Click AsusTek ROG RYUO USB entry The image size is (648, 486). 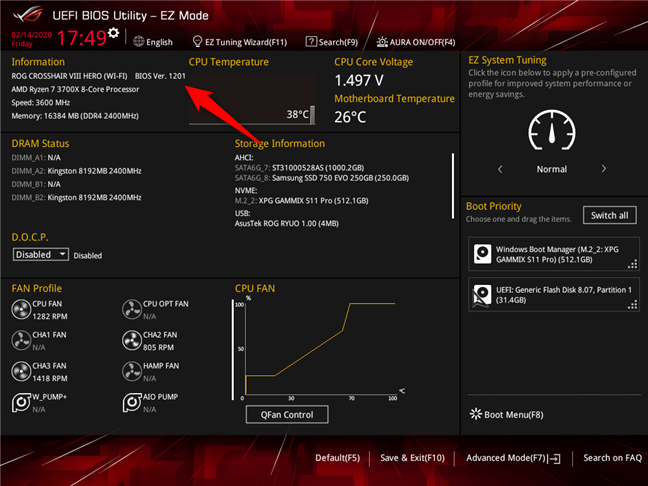(x=286, y=224)
